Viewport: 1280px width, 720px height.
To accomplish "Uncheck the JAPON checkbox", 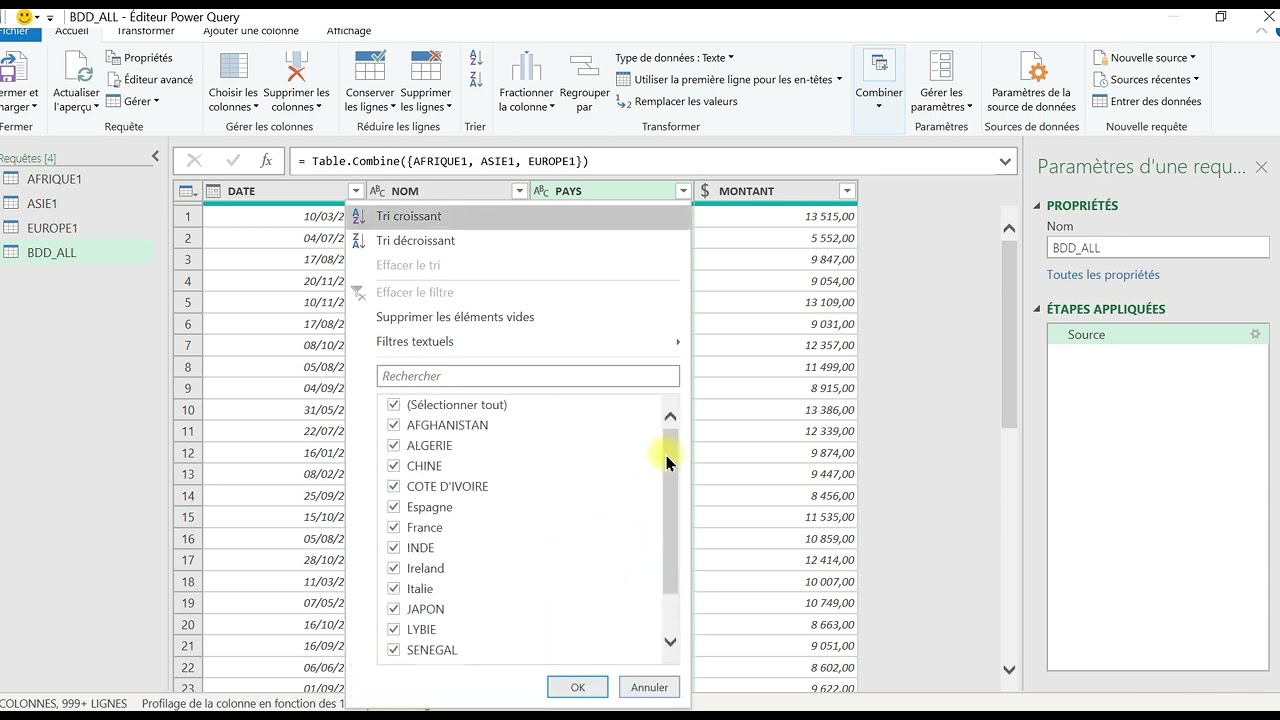I will (x=394, y=609).
